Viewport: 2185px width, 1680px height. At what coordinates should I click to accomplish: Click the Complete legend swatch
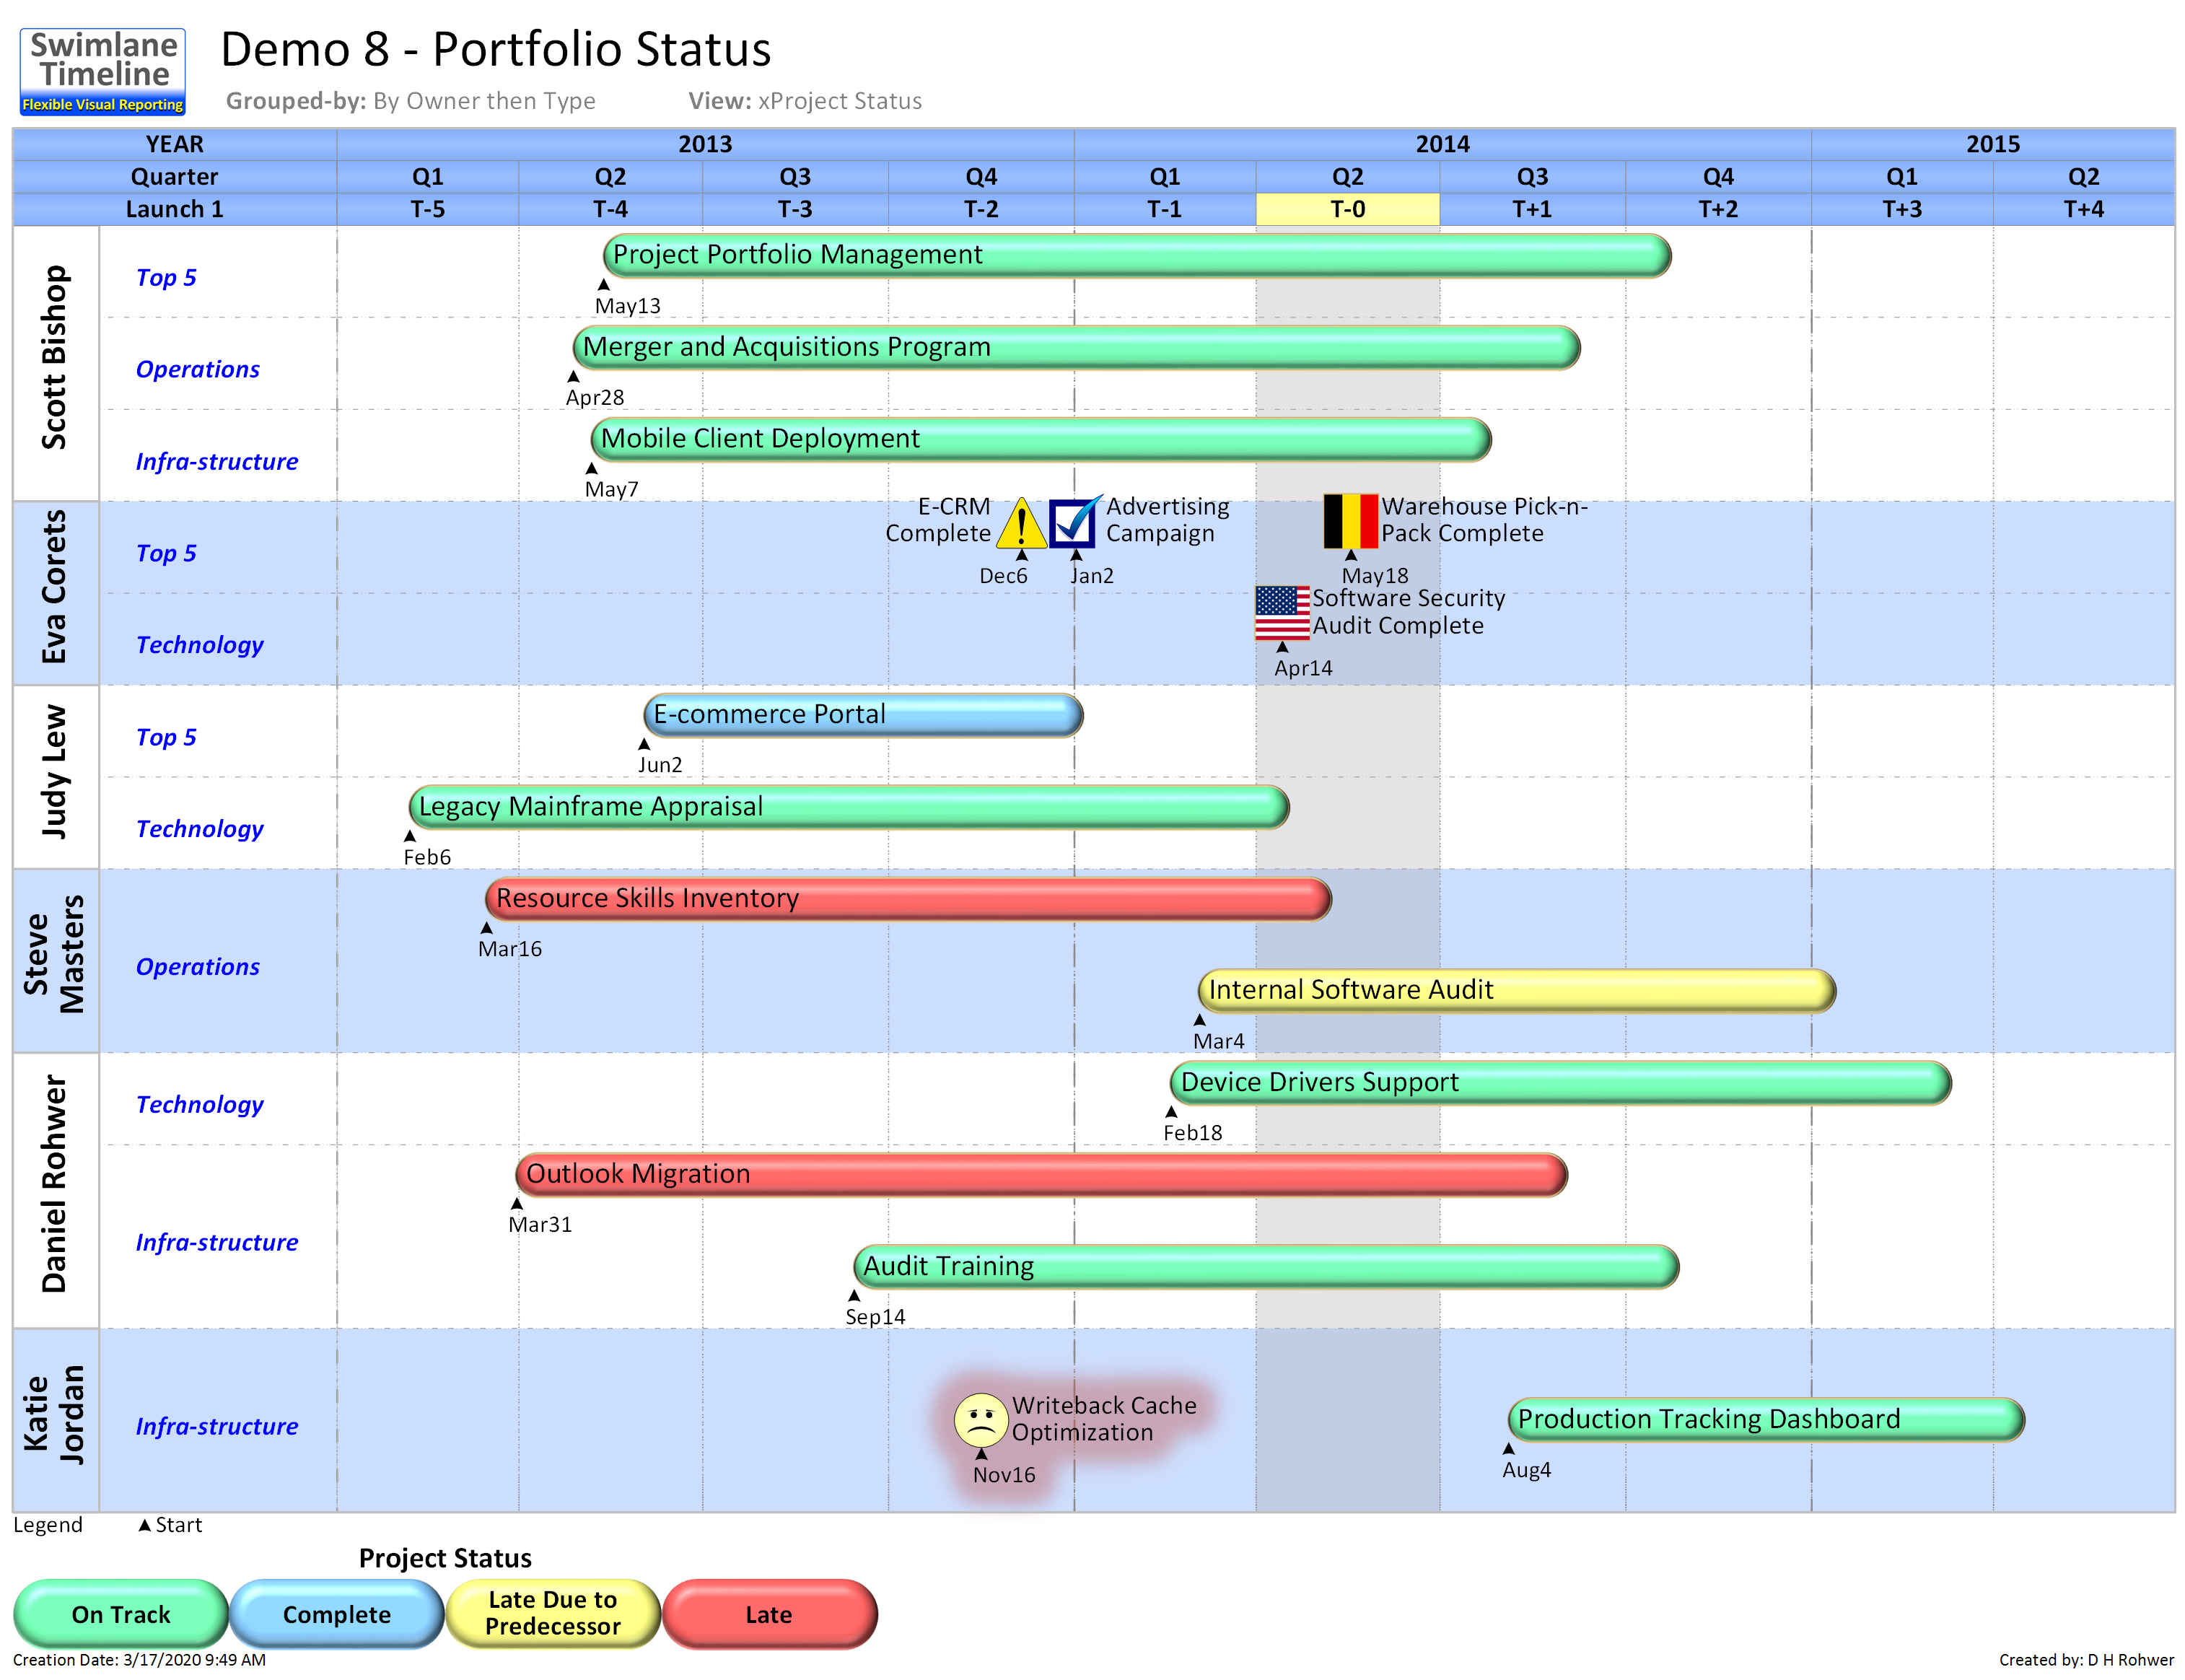337,1614
